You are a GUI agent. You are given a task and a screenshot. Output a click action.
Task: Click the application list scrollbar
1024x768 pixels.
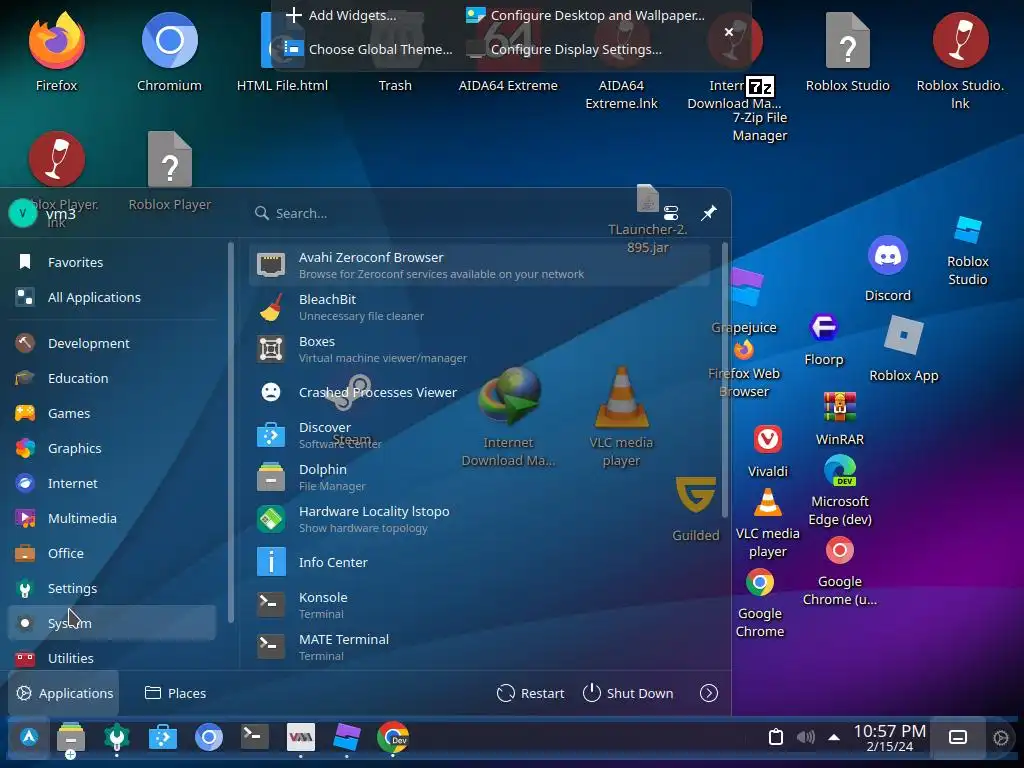coord(724,380)
